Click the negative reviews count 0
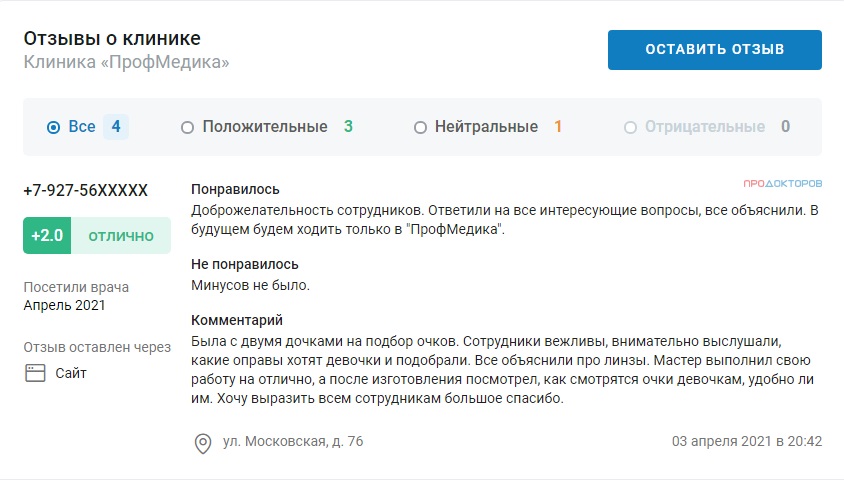 [x=785, y=127]
